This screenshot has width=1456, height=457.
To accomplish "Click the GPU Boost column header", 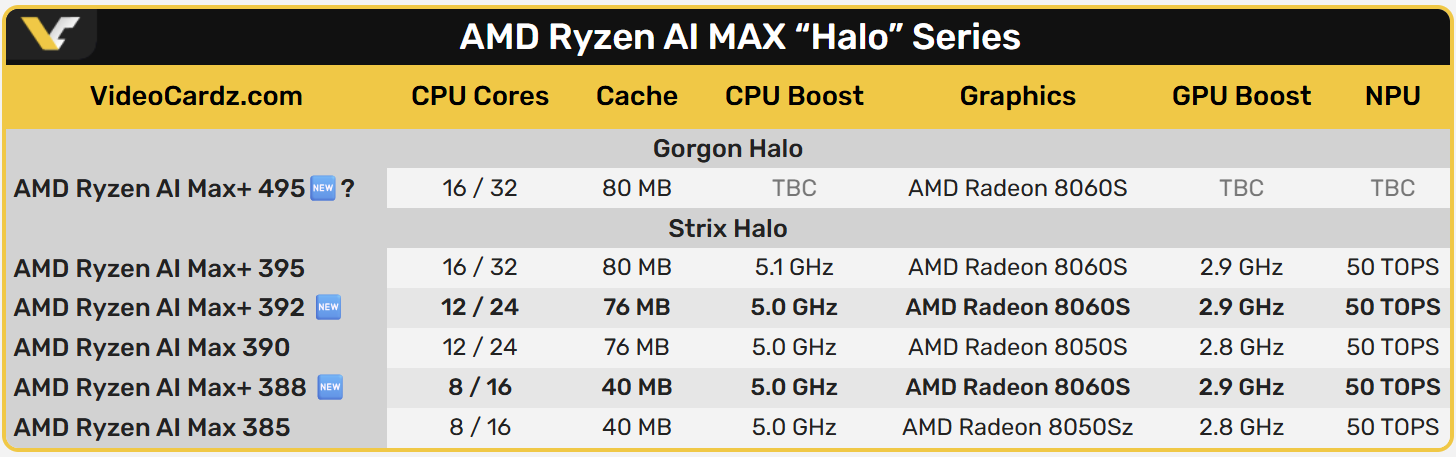I will point(1241,97).
